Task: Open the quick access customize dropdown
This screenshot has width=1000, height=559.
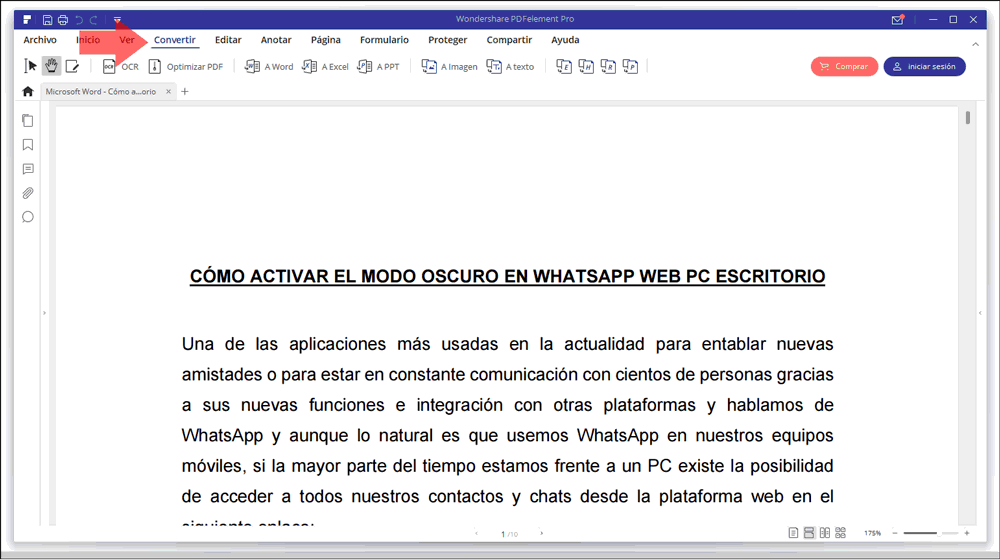Action: pos(117,20)
